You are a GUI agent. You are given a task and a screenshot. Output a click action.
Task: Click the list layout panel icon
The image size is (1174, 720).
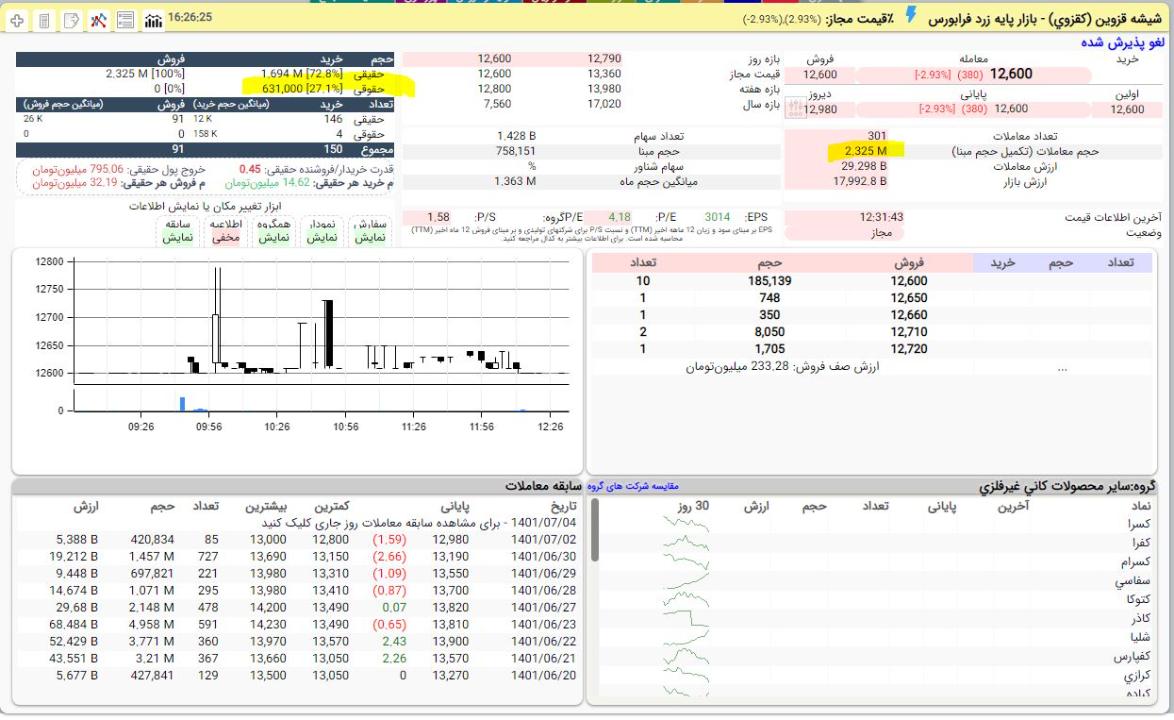(125, 20)
